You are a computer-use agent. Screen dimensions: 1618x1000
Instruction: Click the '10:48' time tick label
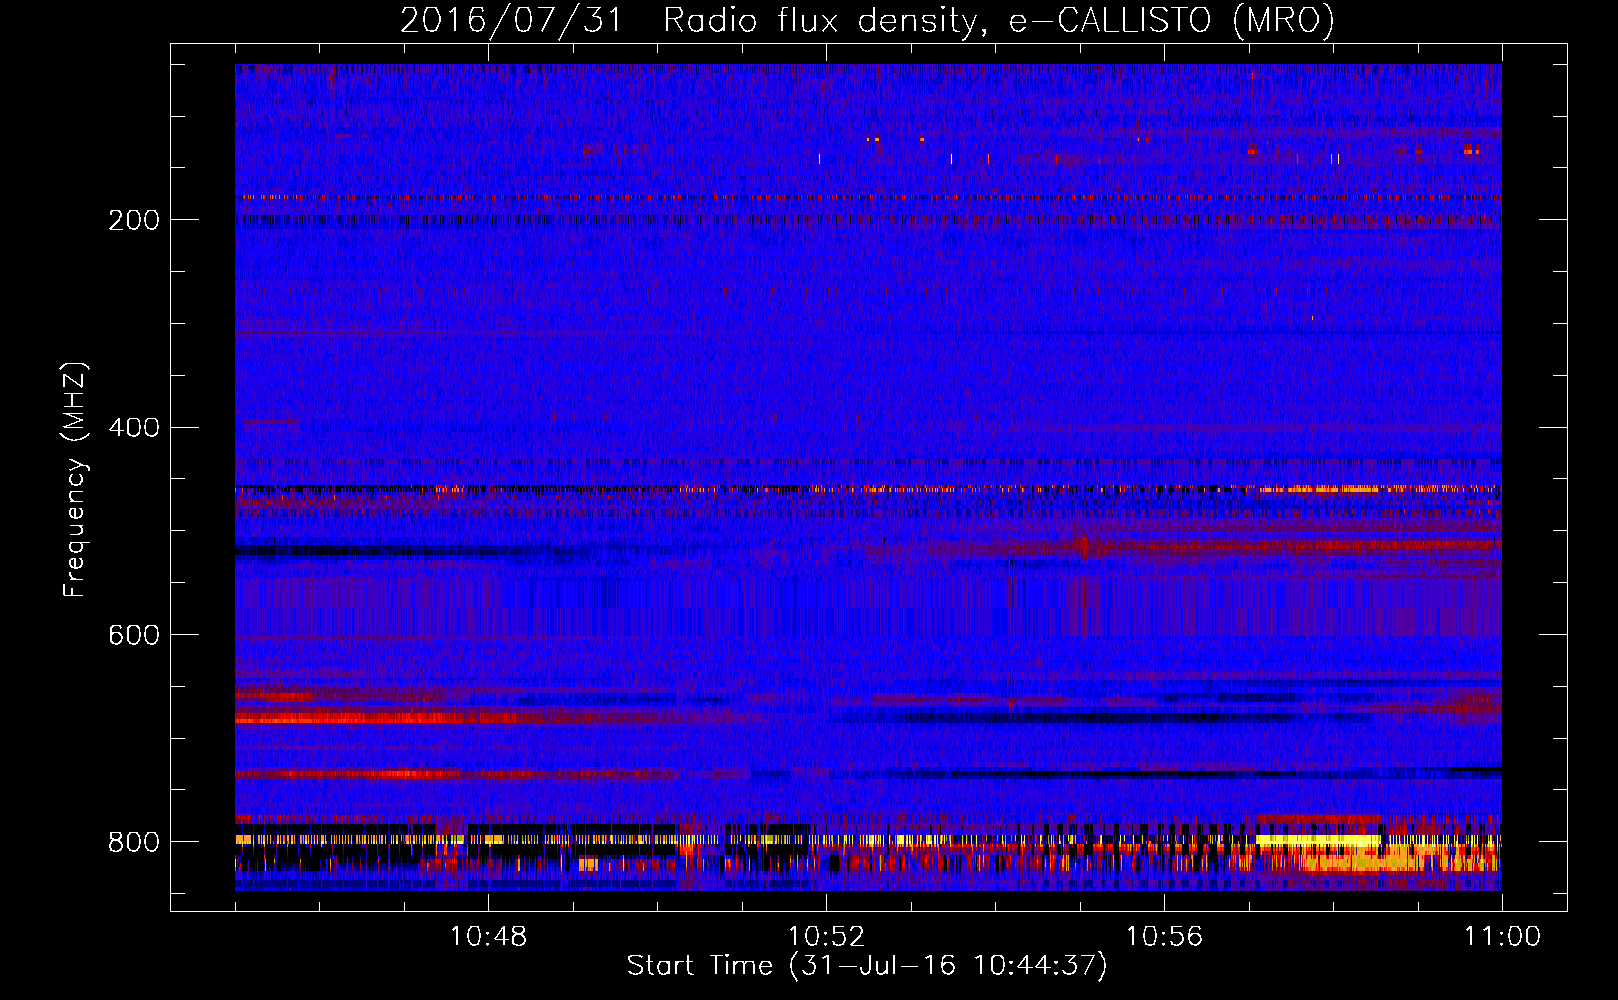click(488, 937)
